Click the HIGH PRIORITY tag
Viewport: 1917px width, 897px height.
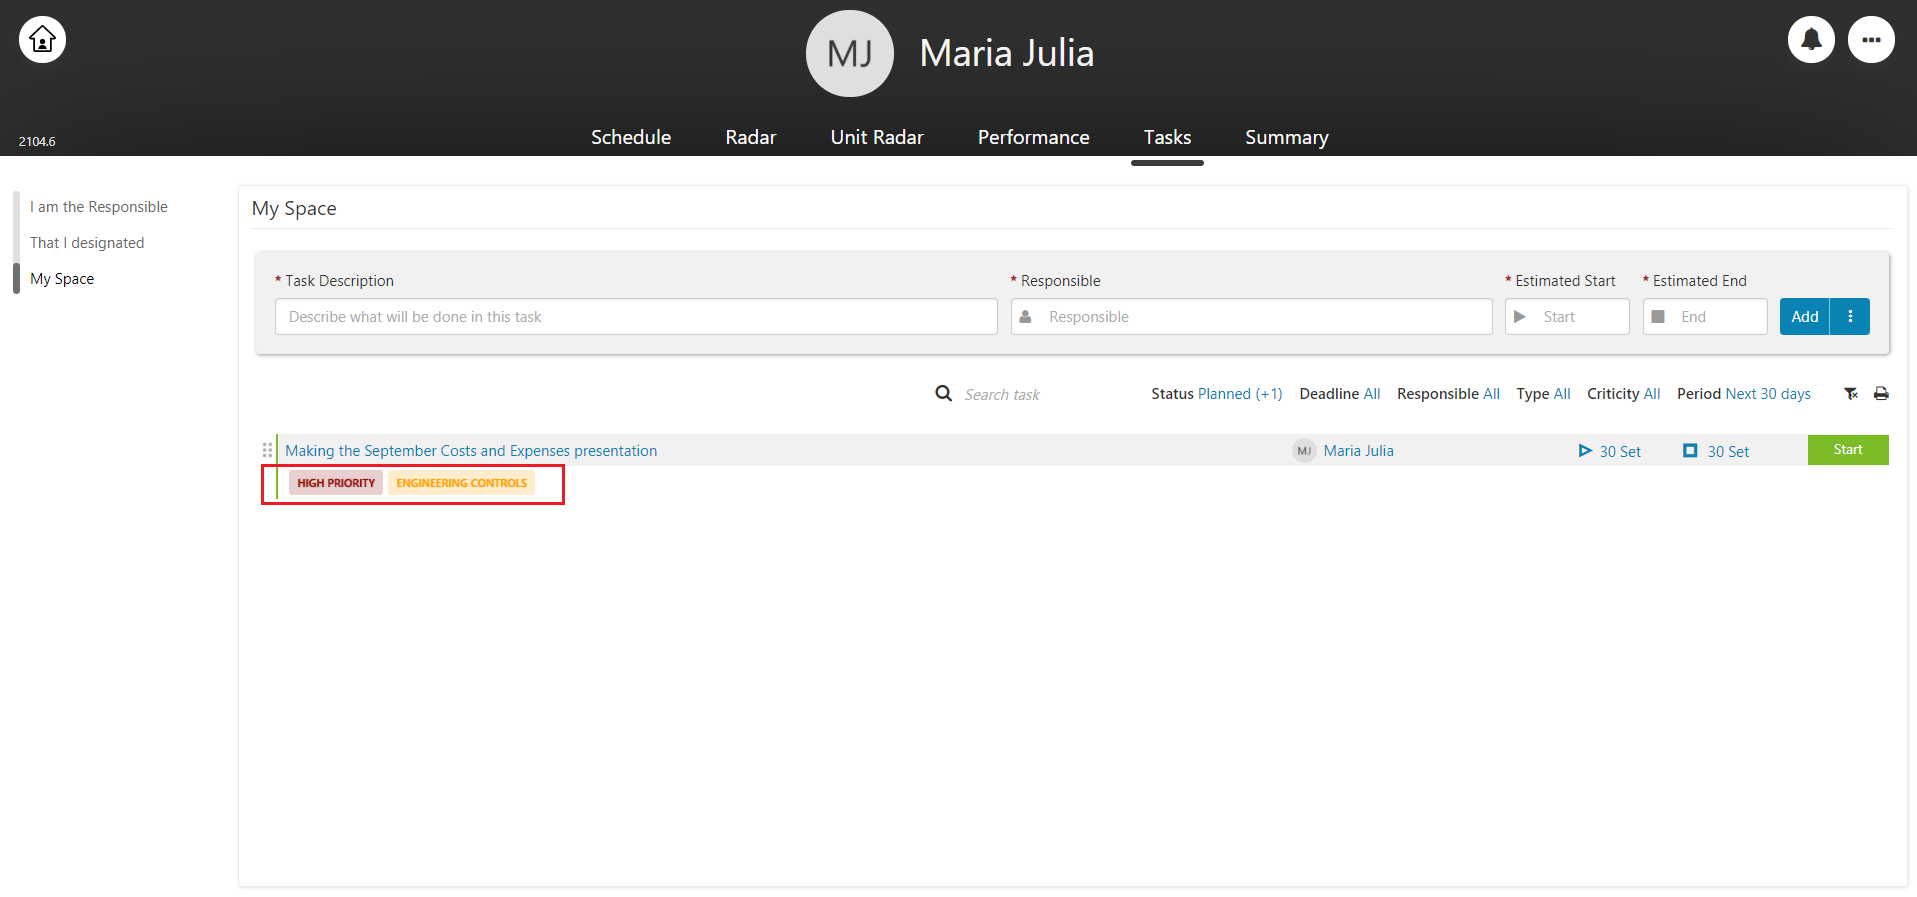pyautogui.click(x=336, y=483)
